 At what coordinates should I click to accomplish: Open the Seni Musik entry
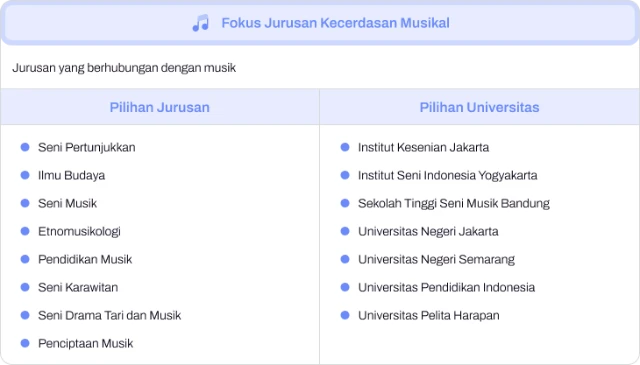point(67,203)
